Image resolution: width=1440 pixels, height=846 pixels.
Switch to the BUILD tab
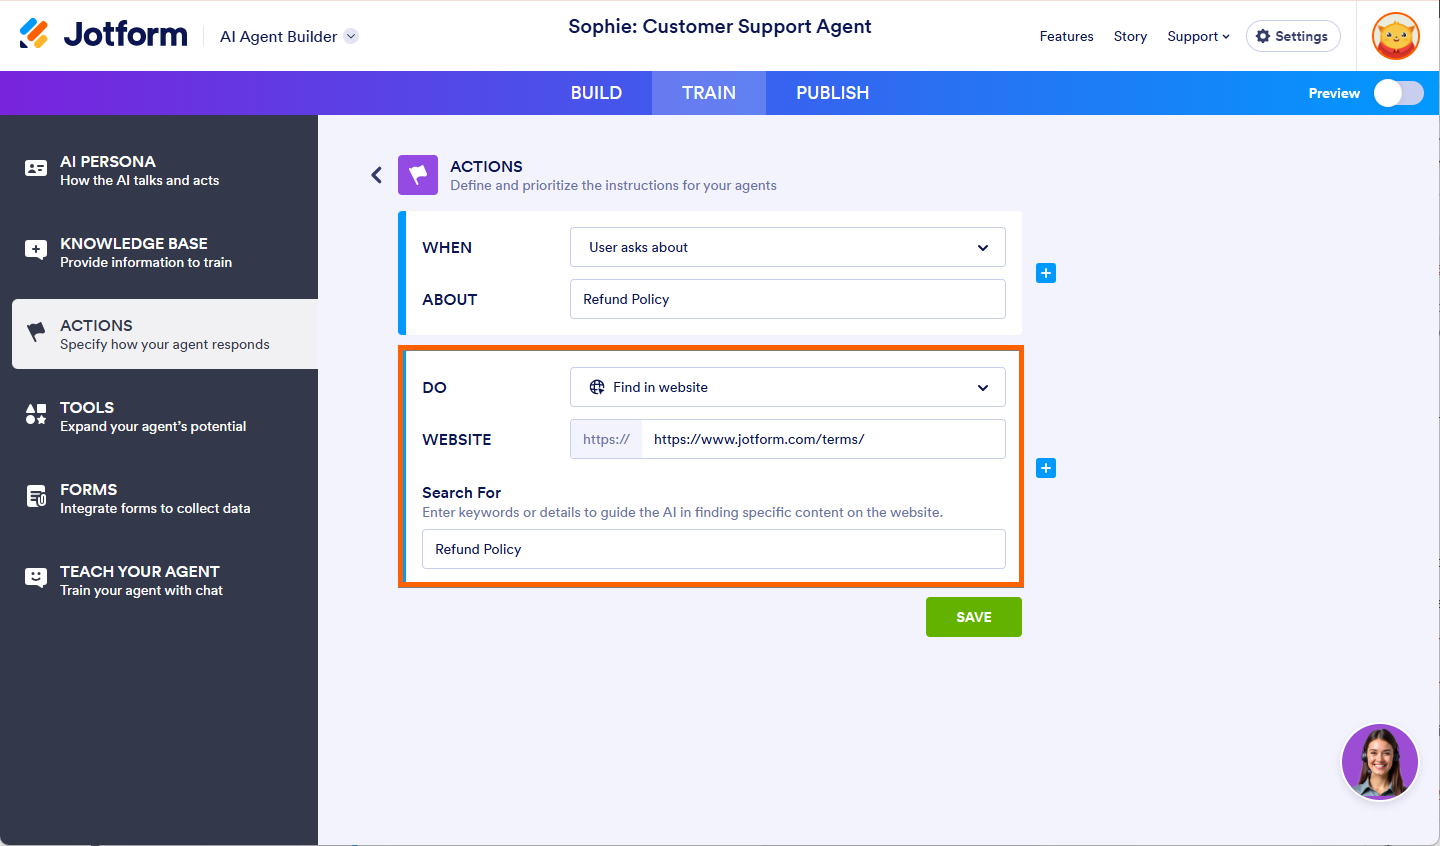click(596, 93)
